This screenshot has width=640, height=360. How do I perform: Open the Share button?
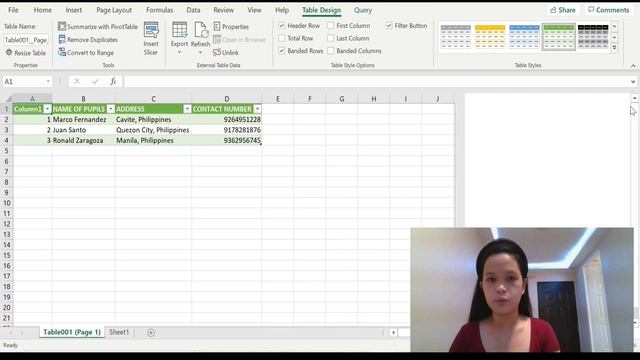tap(562, 10)
